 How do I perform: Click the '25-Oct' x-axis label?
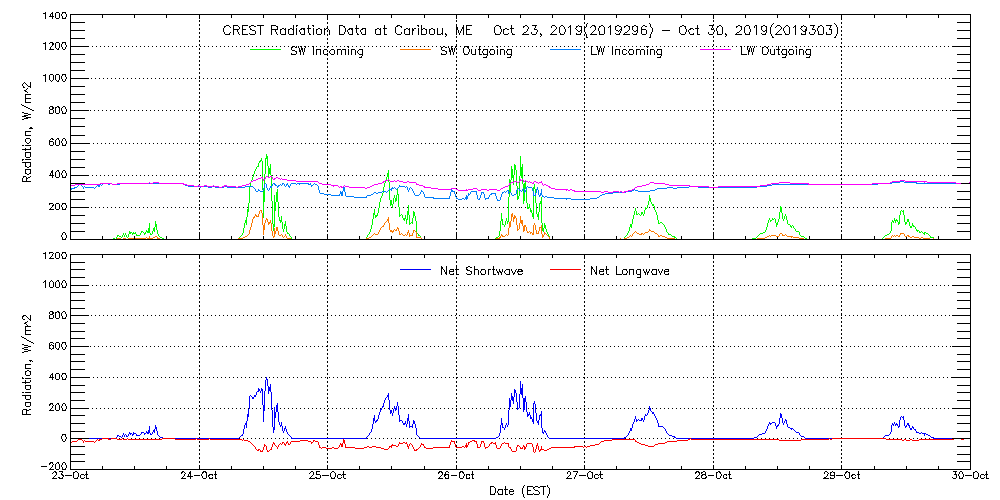pos(327,476)
